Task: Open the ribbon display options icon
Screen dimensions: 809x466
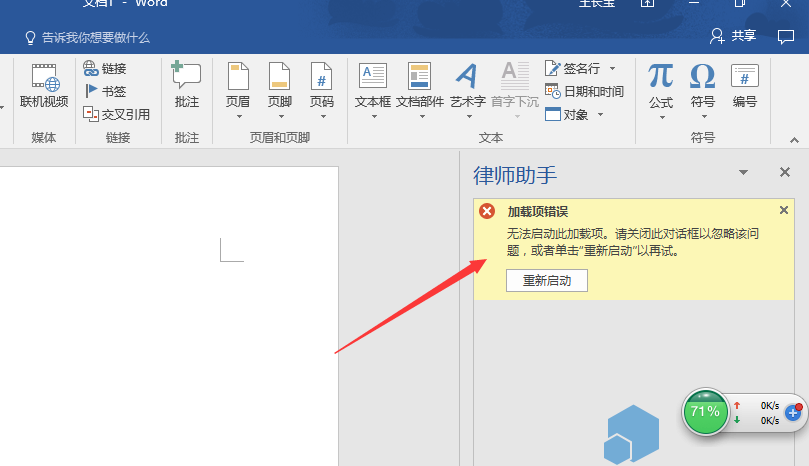Action: pyautogui.click(x=648, y=3)
